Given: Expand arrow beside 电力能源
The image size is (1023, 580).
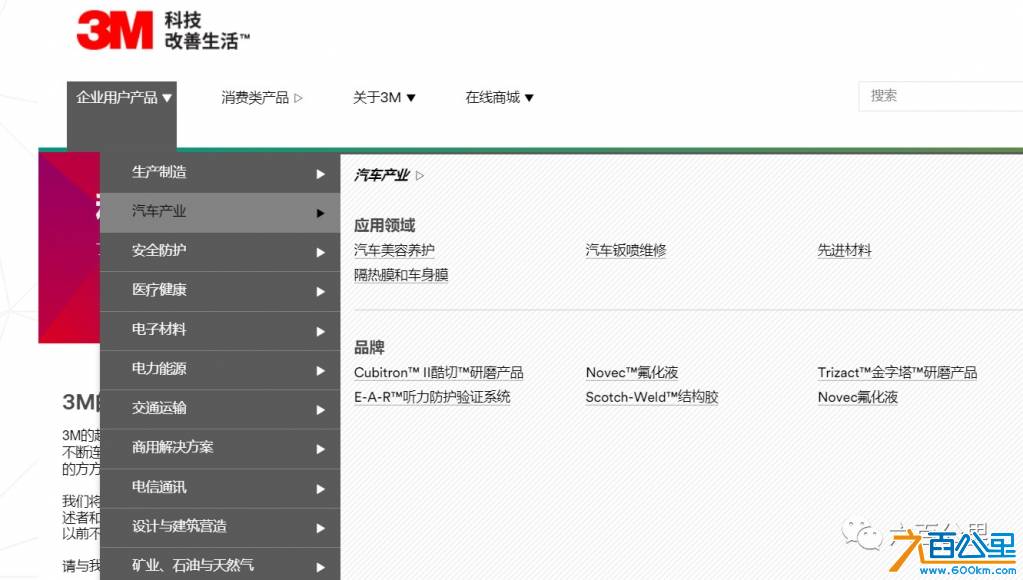Looking at the screenshot, I should click(320, 371).
